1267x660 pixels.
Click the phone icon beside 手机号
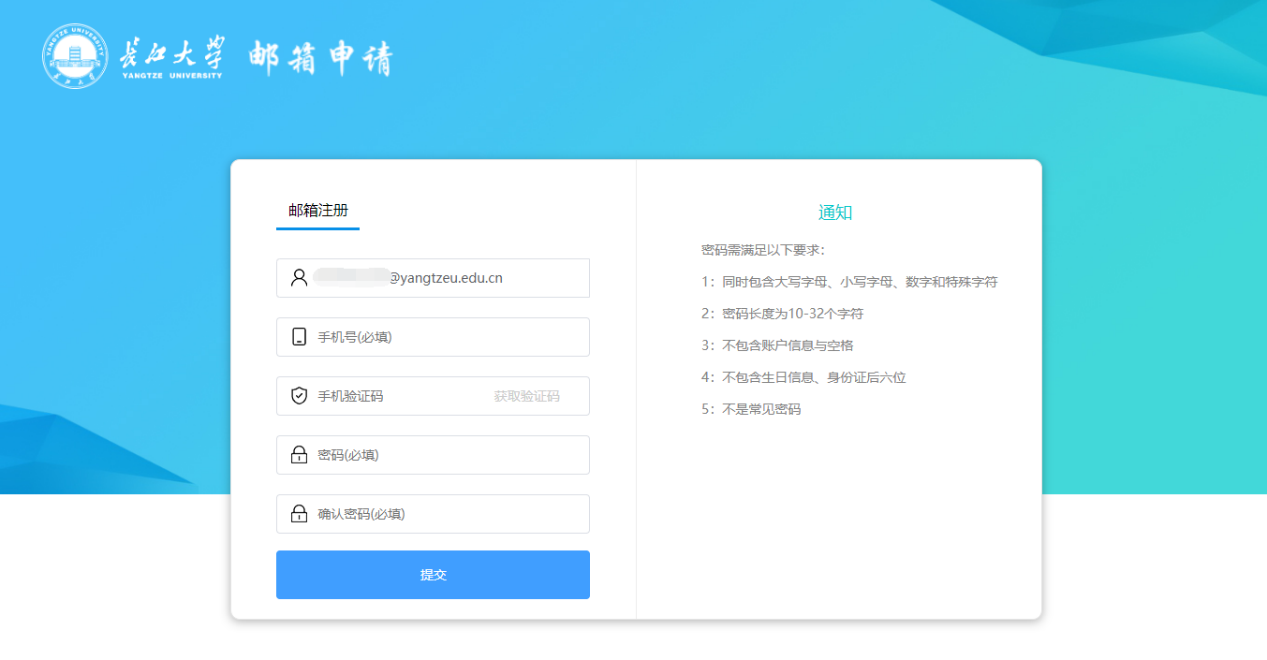[x=299, y=337]
